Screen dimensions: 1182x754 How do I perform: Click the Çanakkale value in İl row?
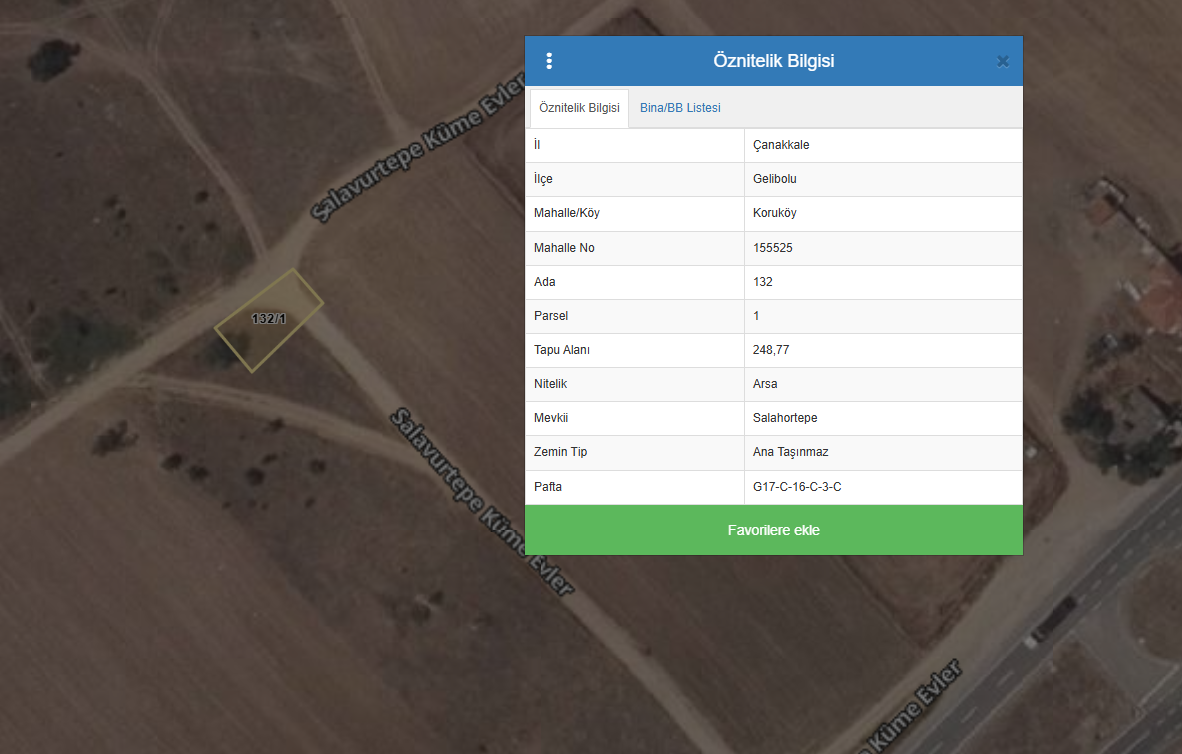coord(781,145)
